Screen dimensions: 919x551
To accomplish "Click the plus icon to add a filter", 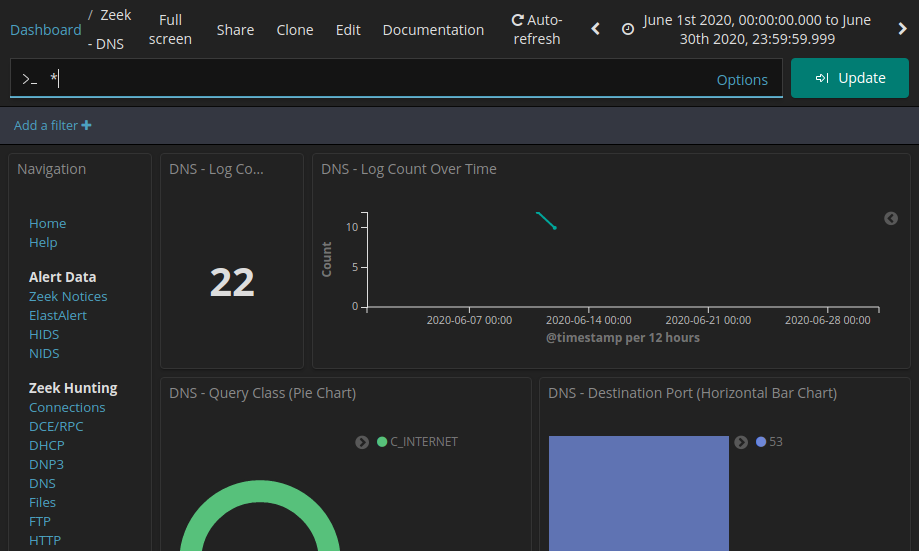I will [86, 125].
